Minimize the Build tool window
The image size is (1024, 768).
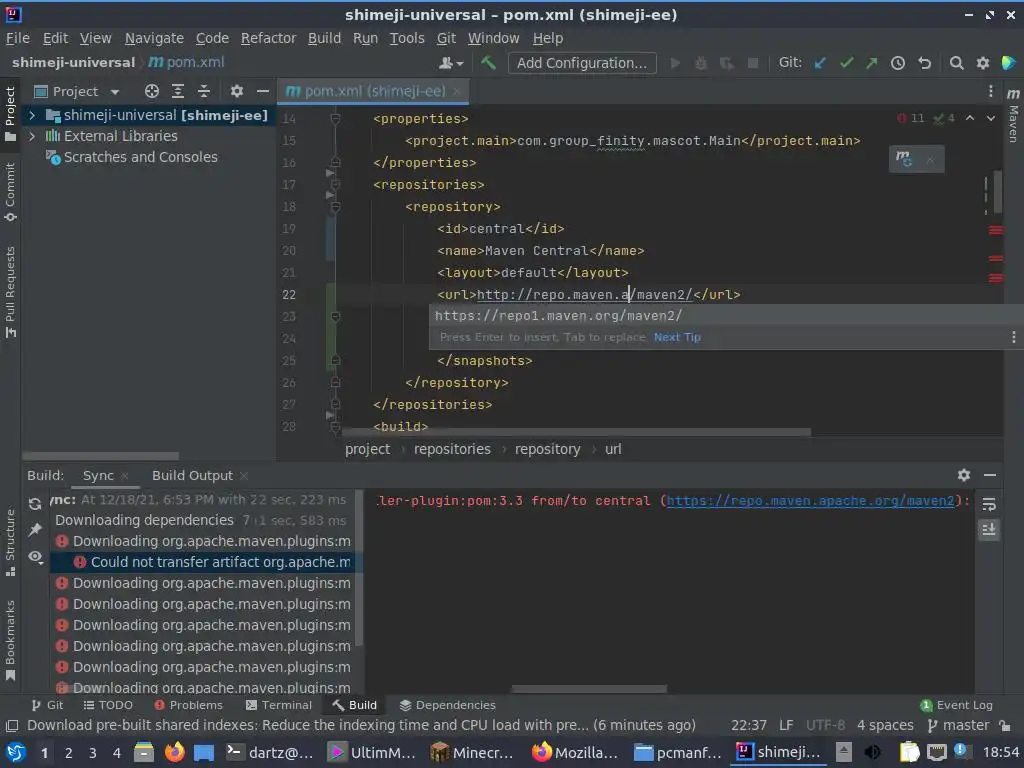pyautogui.click(x=990, y=475)
